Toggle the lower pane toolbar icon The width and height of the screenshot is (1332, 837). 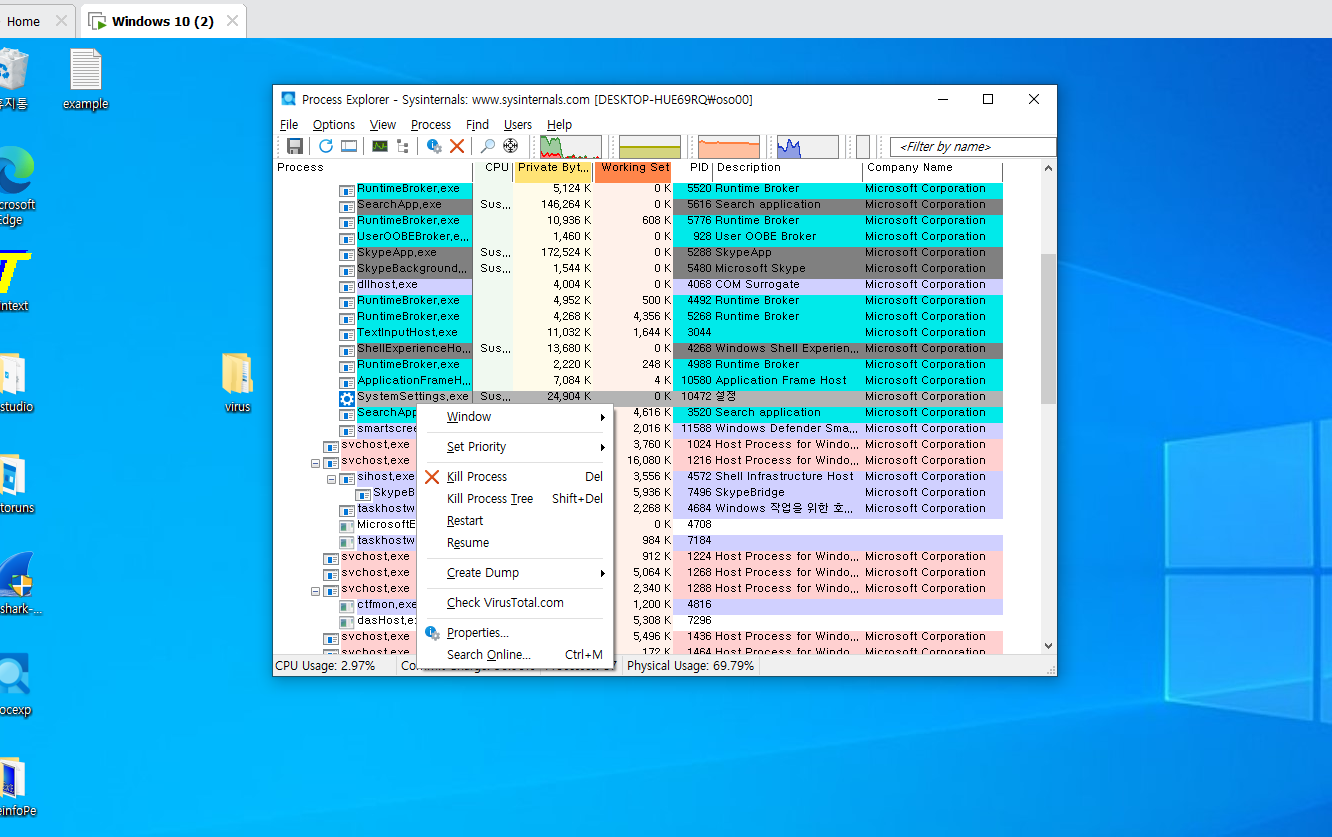coord(349,146)
